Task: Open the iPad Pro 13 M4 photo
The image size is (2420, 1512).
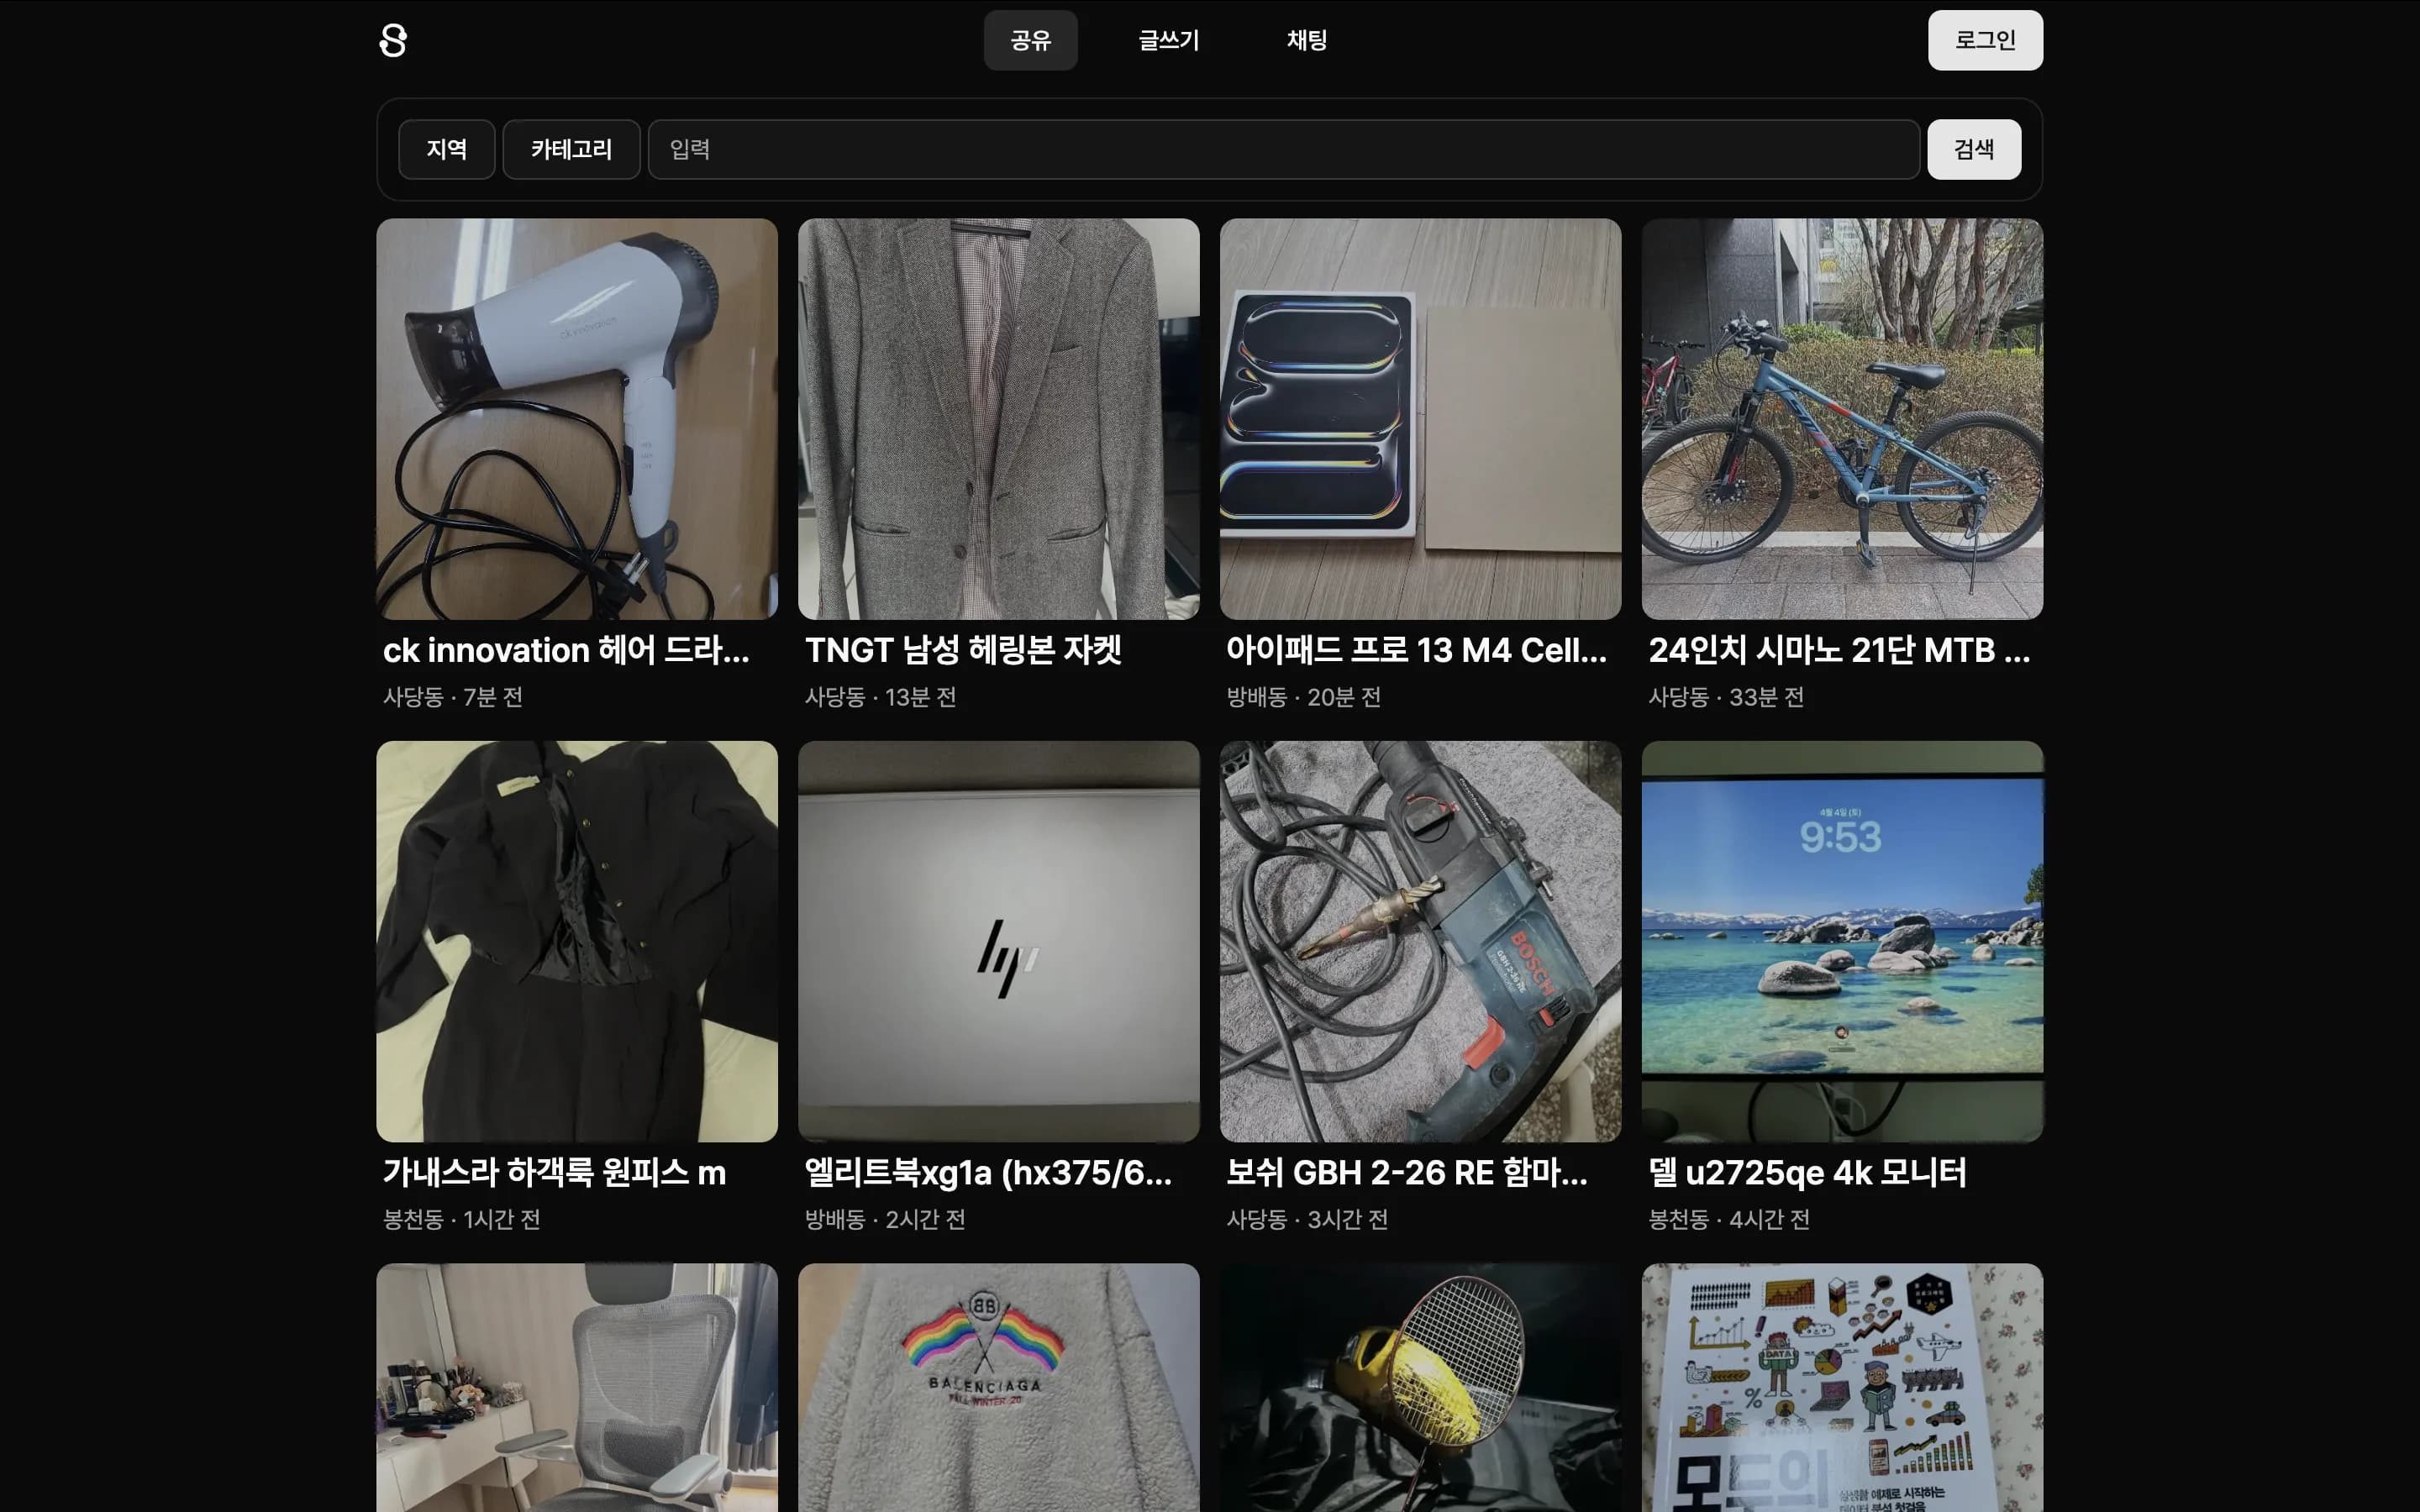Action: click(x=1420, y=419)
